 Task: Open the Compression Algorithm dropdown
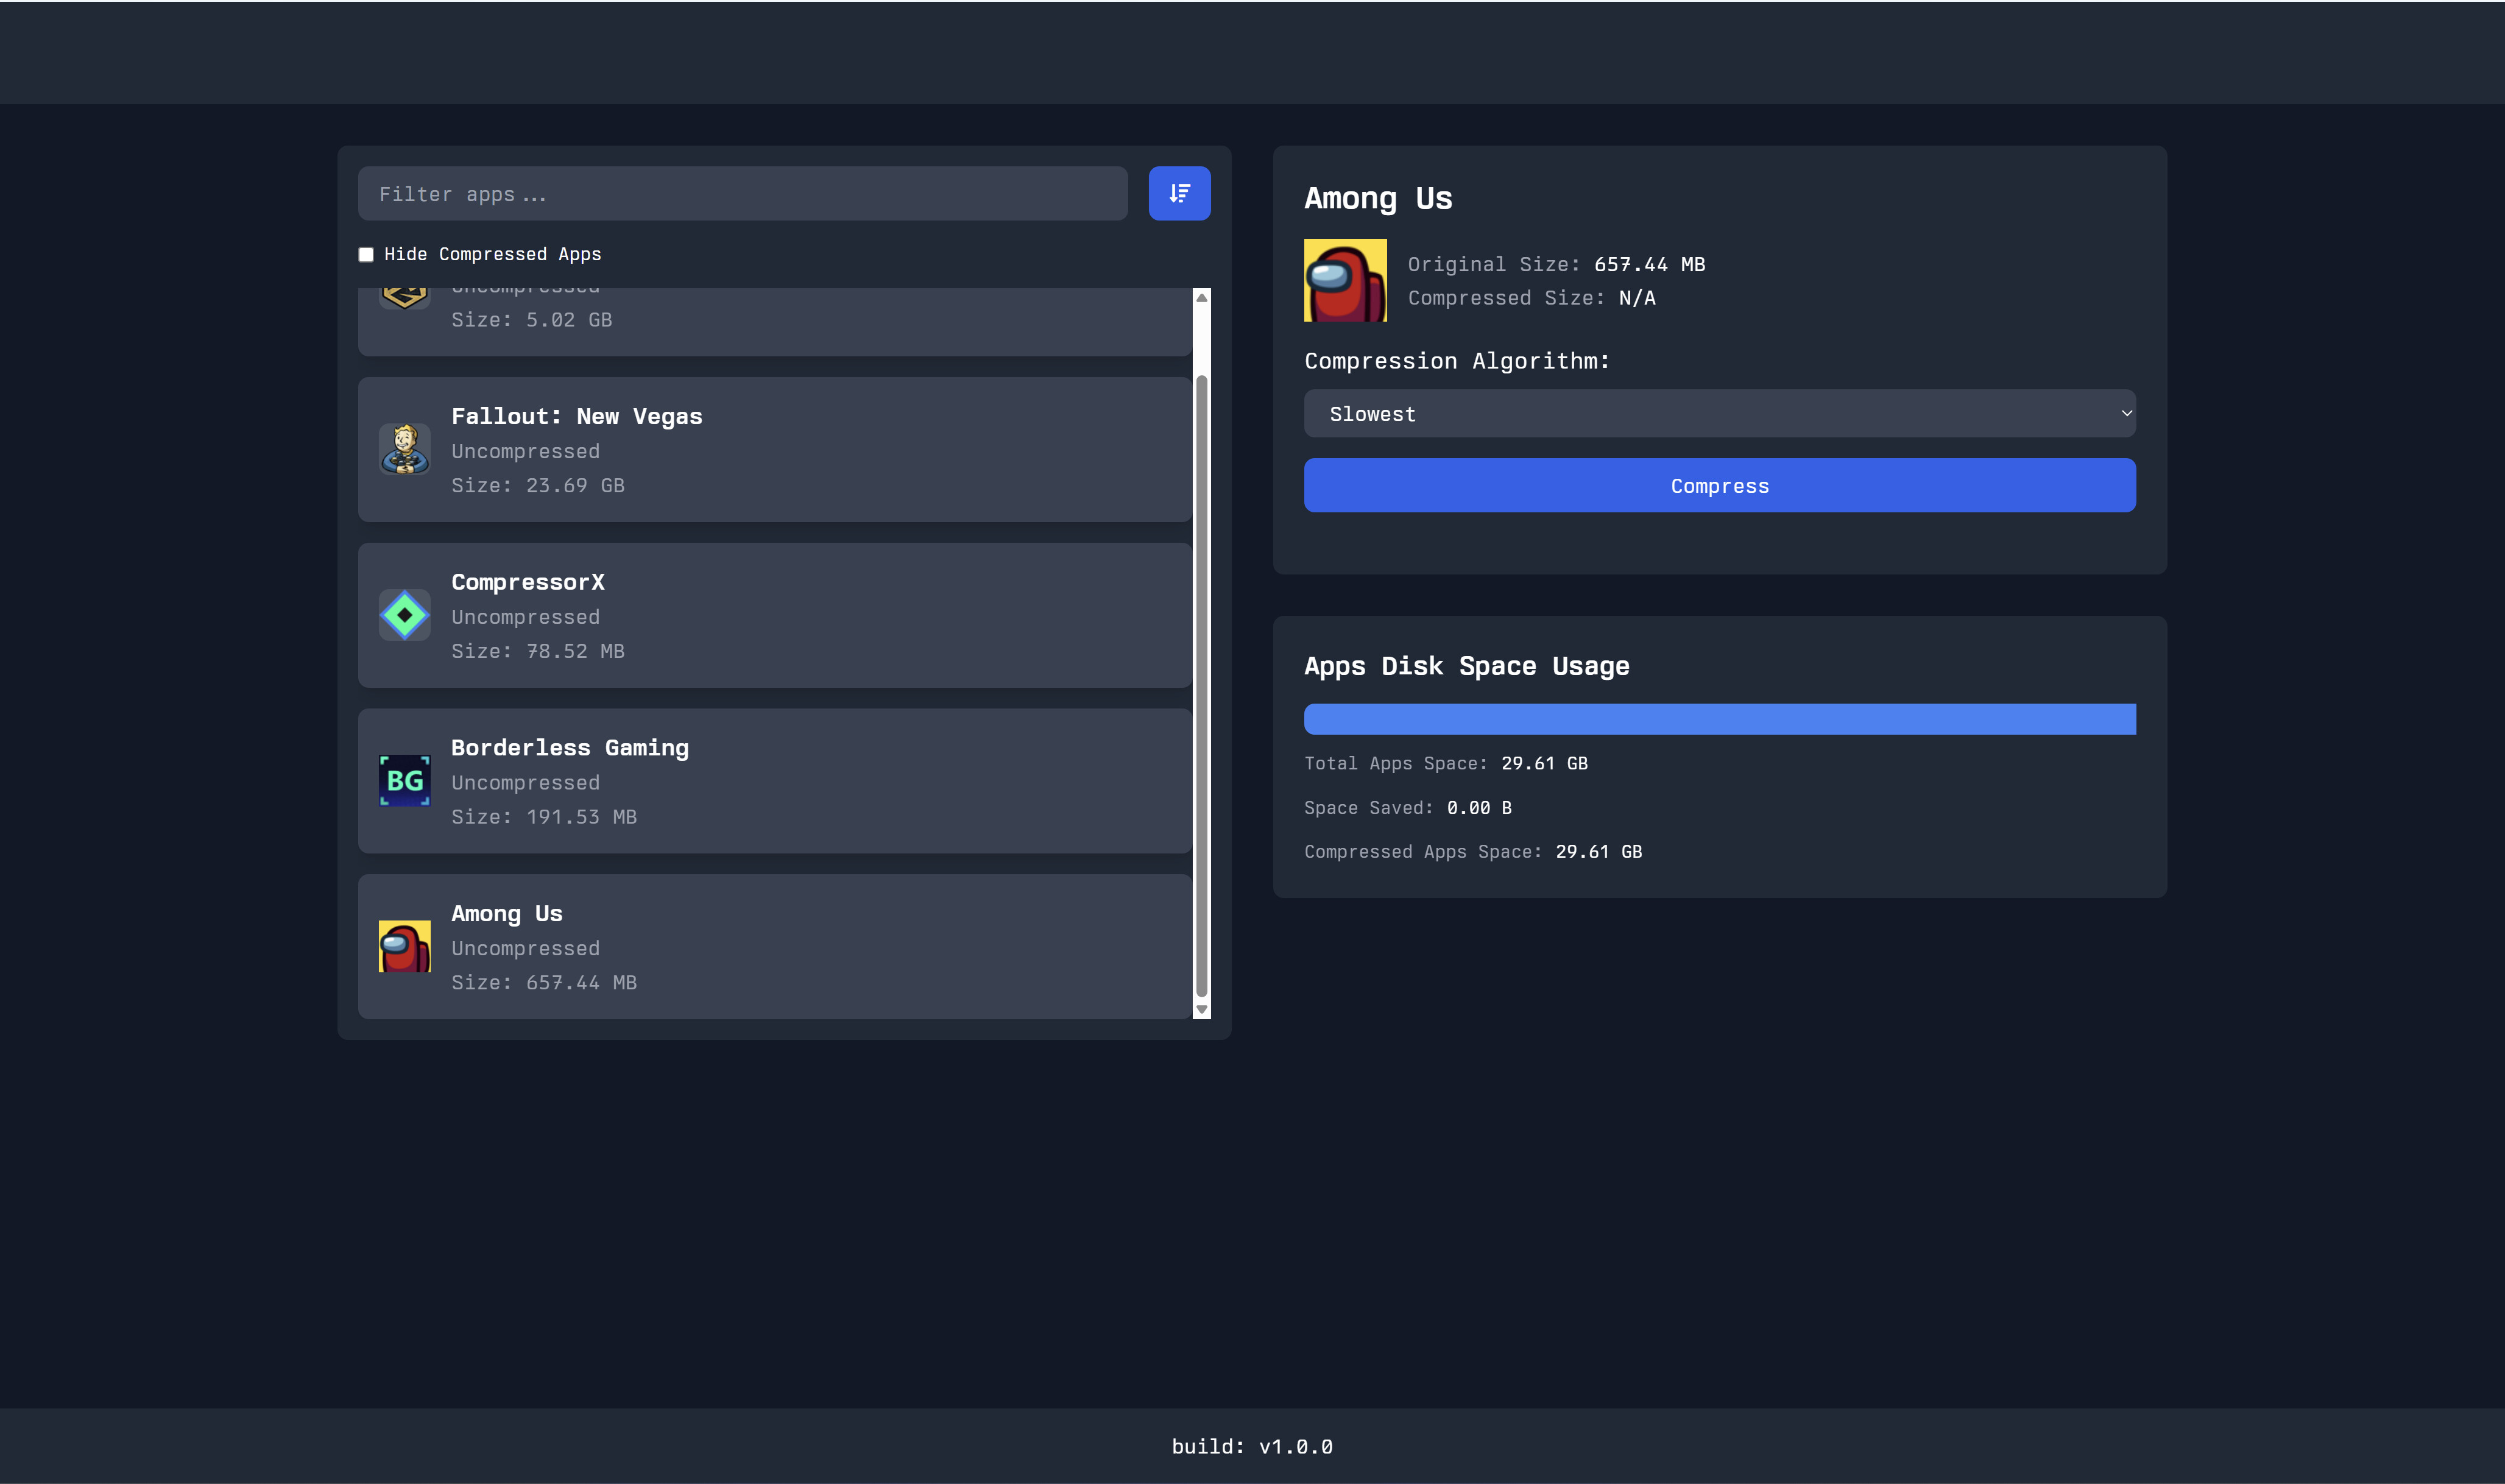point(1718,412)
